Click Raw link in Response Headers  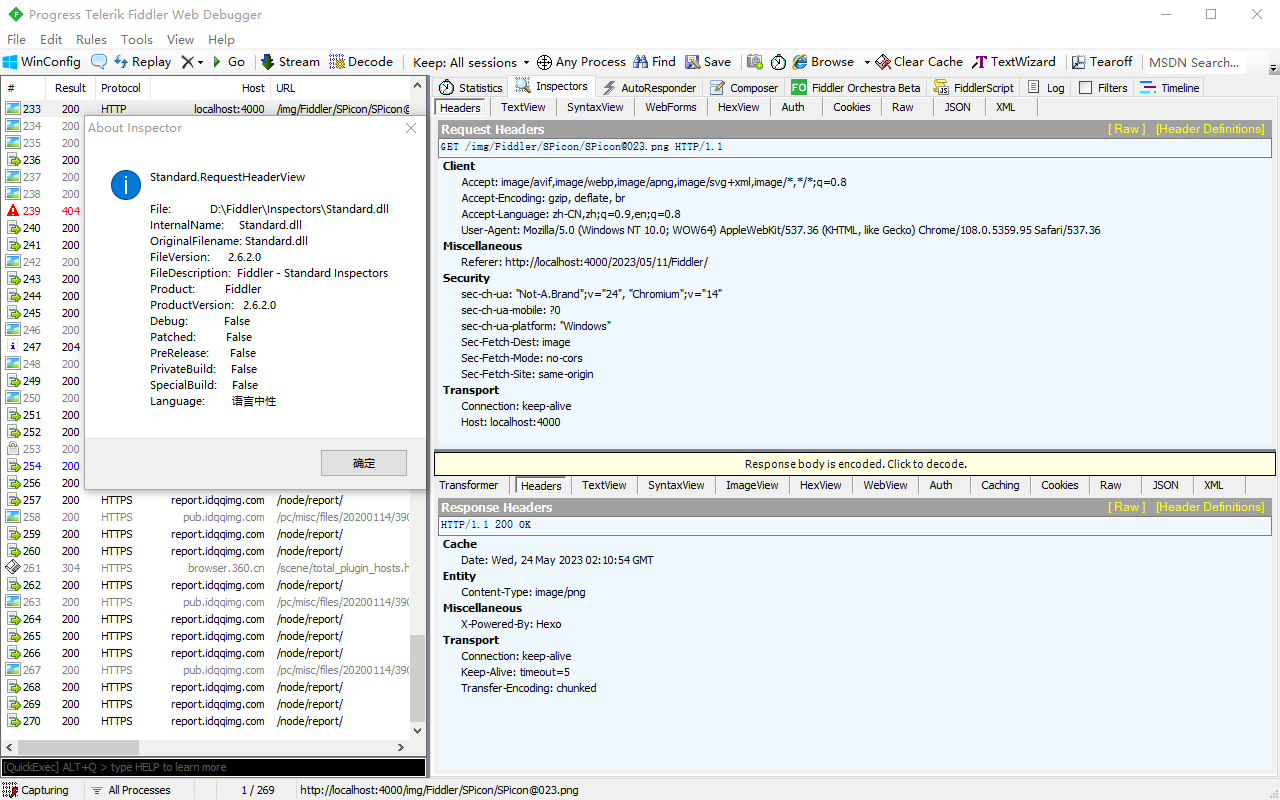(1127, 507)
